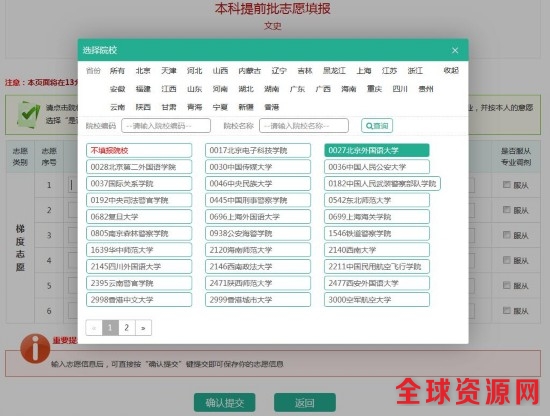Screen dimensions: 550x416
Task: Filter schools by 浙江
Action: pyautogui.click(x=415, y=71)
